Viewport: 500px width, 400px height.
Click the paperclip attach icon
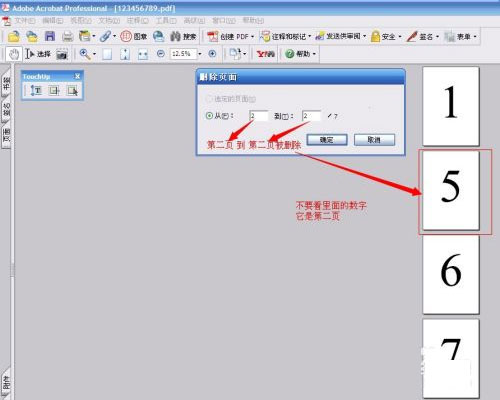105,36
